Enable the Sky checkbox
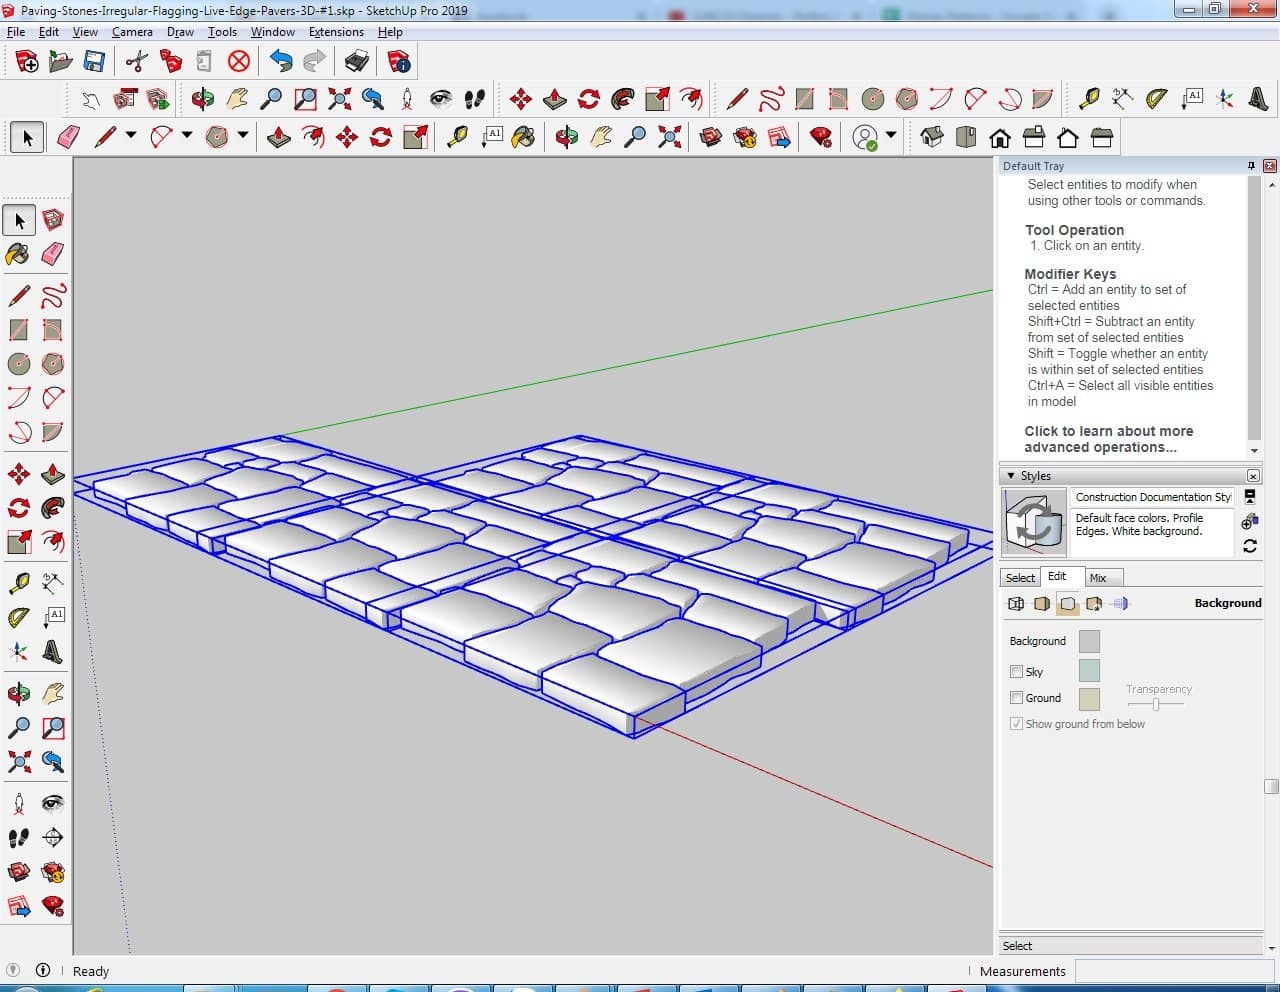 click(x=1016, y=671)
